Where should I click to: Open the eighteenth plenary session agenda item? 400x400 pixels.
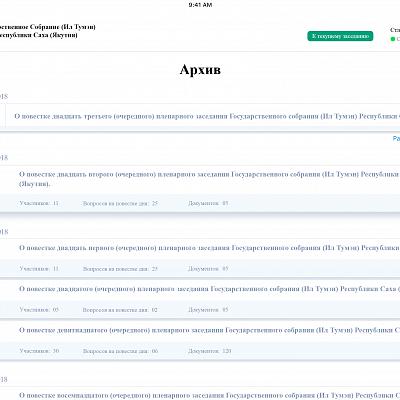pos(209,395)
